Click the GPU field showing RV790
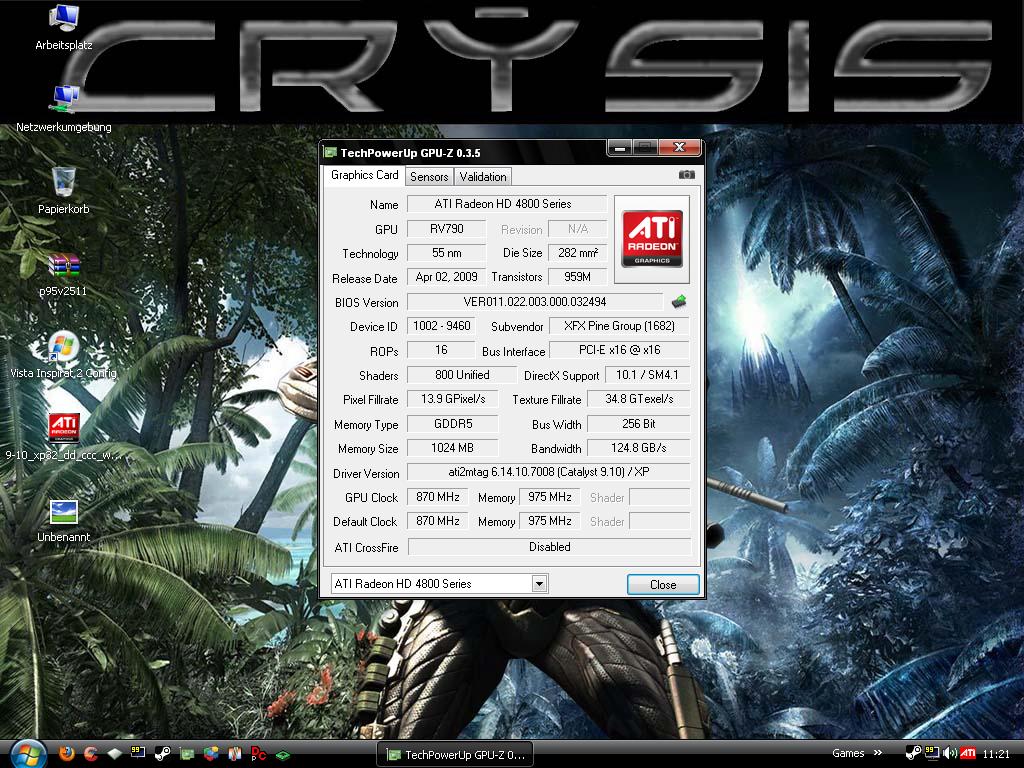The image size is (1024, 768). (447, 229)
